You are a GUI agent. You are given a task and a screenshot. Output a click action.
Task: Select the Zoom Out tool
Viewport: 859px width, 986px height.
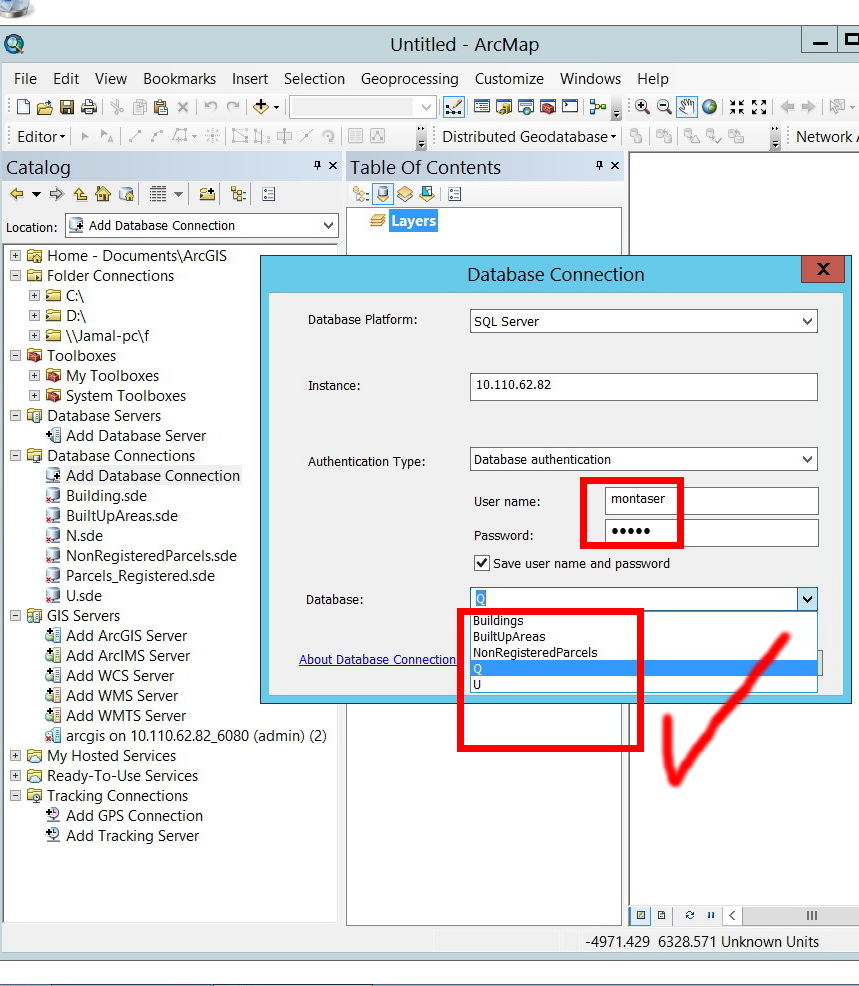664,107
